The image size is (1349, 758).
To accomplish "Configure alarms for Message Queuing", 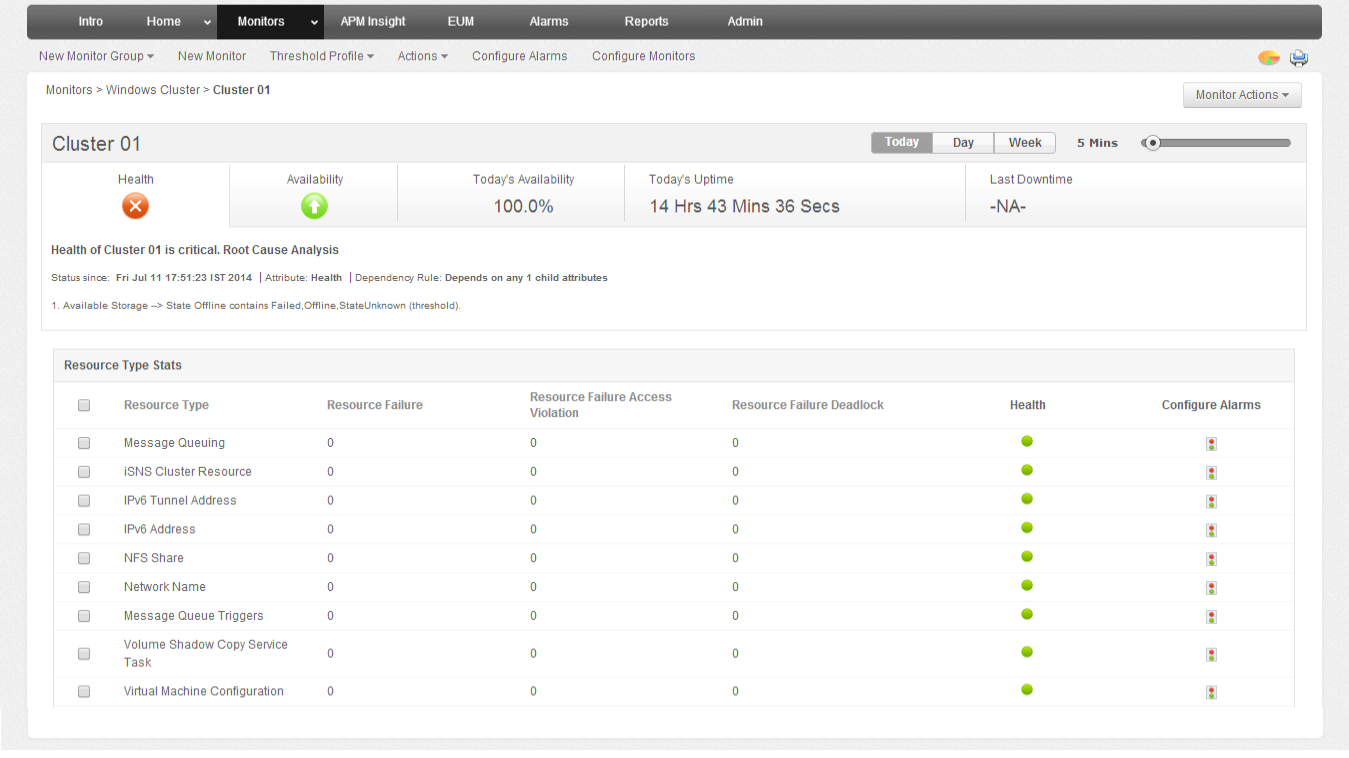I will [1211, 444].
